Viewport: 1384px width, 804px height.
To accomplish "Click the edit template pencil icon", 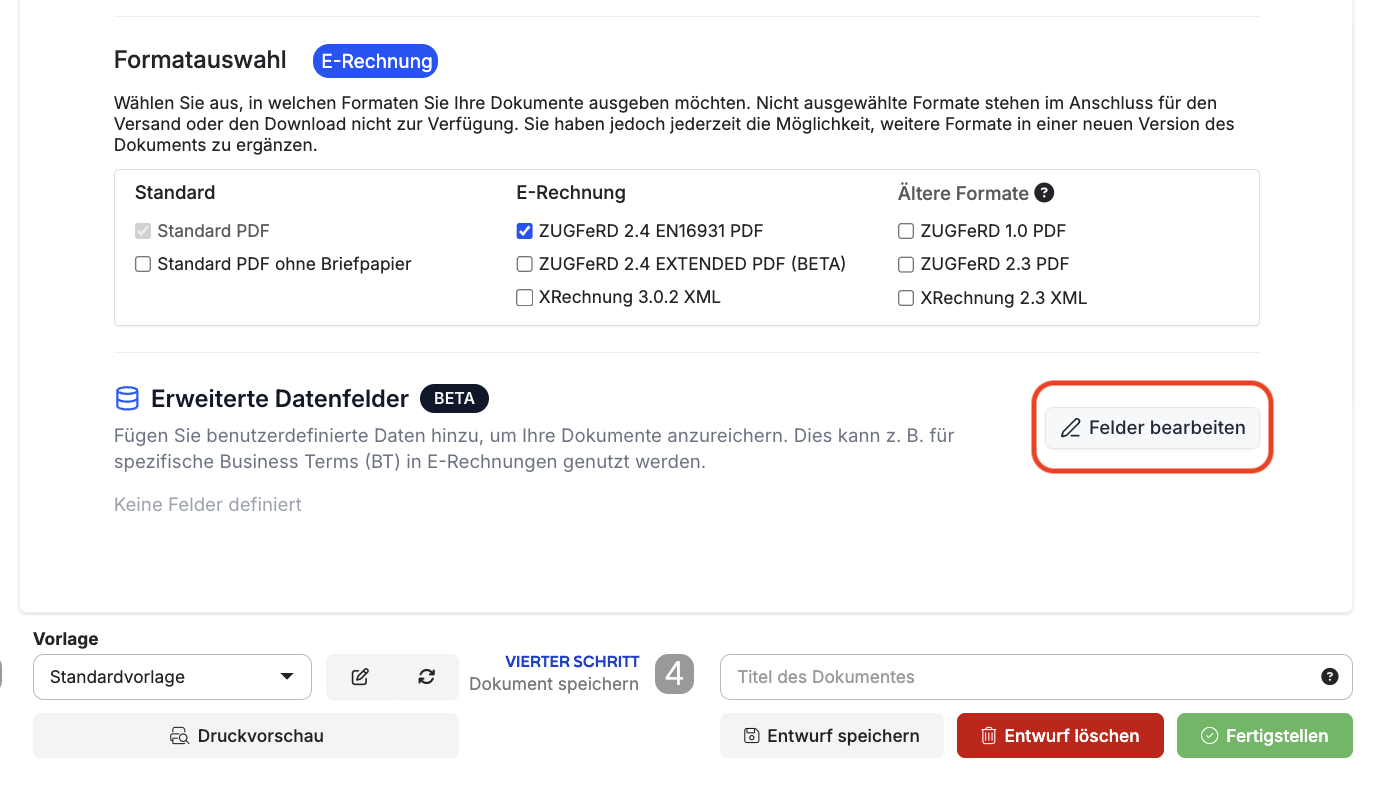I will pyautogui.click(x=360, y=677).
